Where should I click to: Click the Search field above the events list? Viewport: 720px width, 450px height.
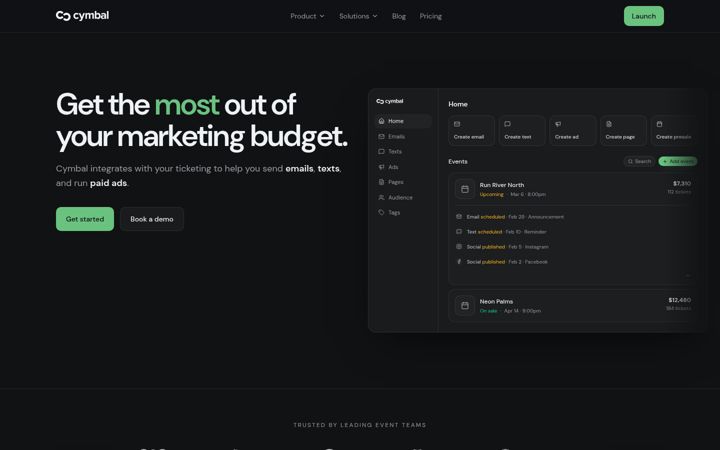[639, 161]
